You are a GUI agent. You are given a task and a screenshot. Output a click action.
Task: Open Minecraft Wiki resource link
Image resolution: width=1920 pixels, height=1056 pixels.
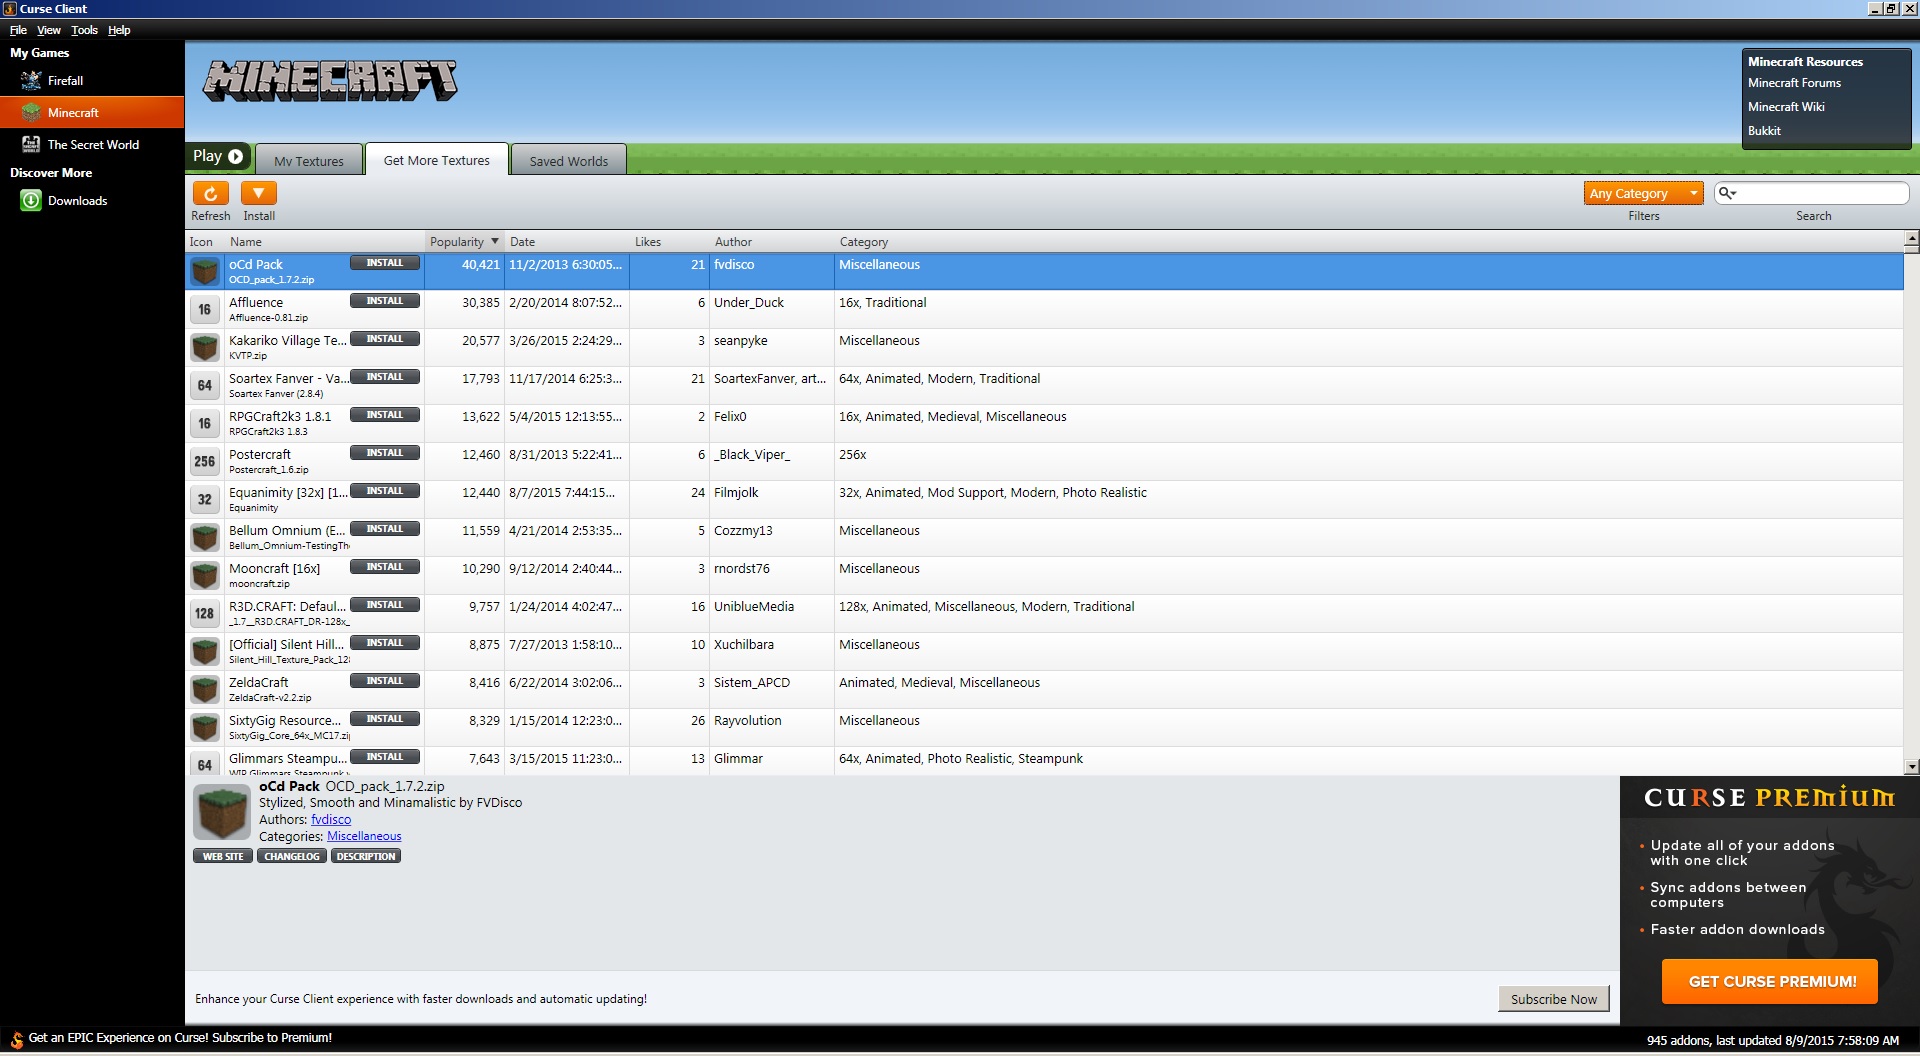(1786, 107)
